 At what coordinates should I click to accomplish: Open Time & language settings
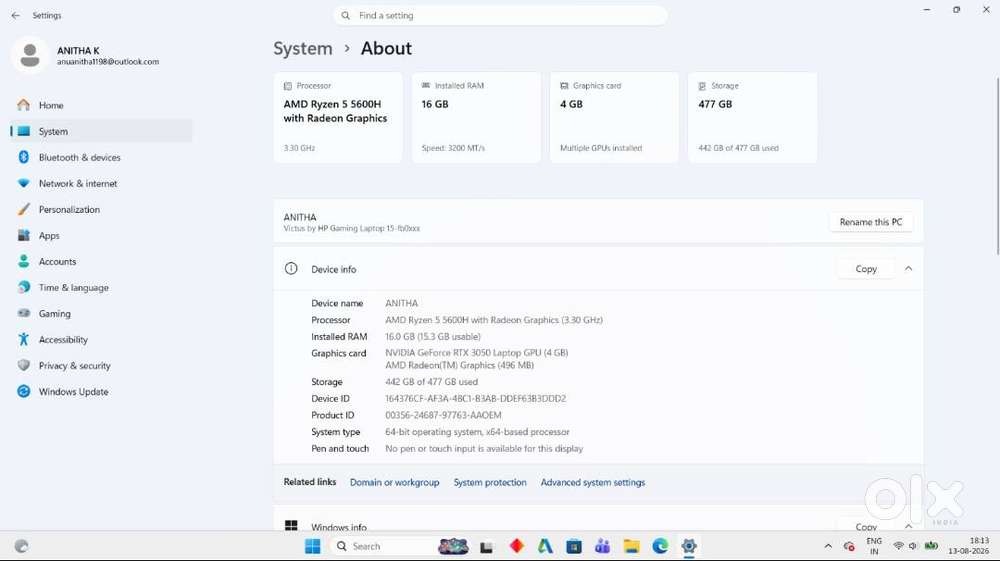(102, 288)
